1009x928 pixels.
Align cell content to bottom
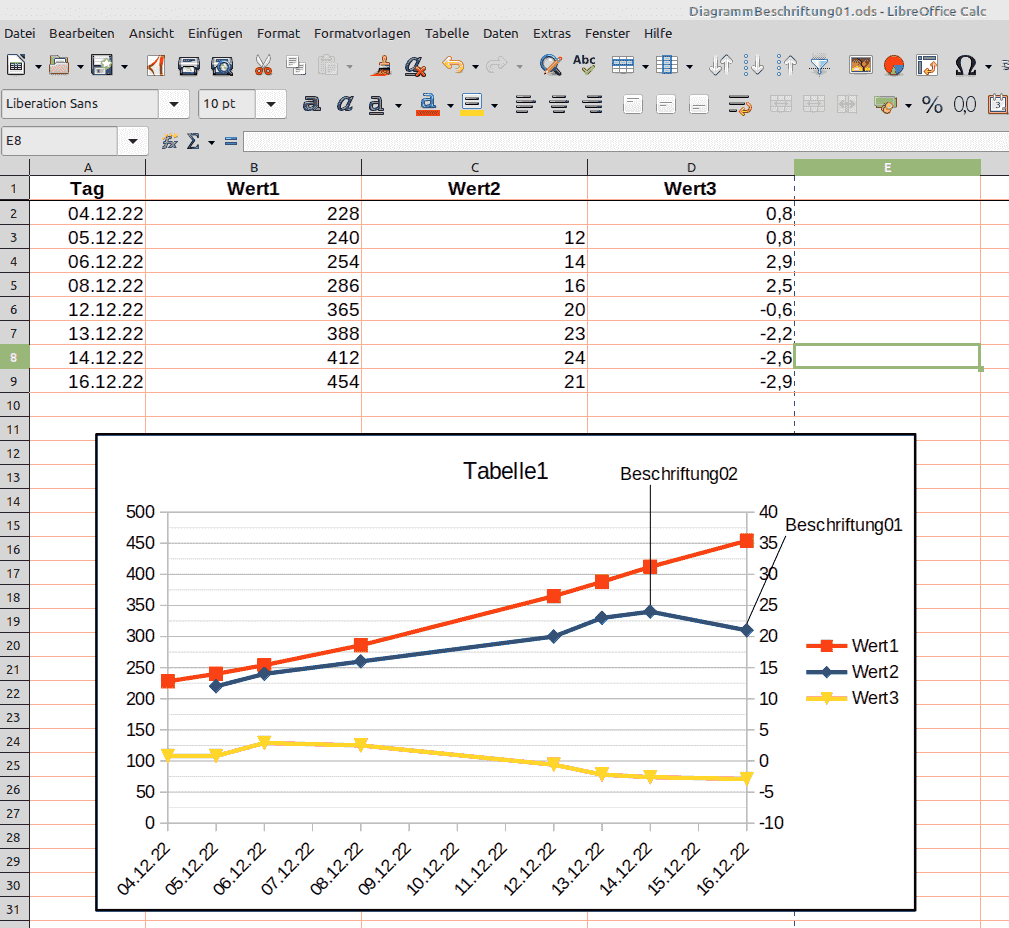point(699,104)
